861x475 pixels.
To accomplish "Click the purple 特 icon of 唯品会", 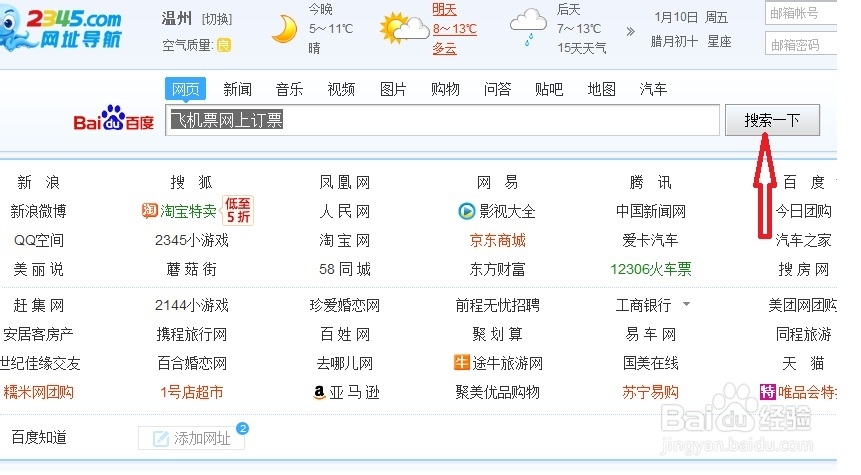I will 768,392.
